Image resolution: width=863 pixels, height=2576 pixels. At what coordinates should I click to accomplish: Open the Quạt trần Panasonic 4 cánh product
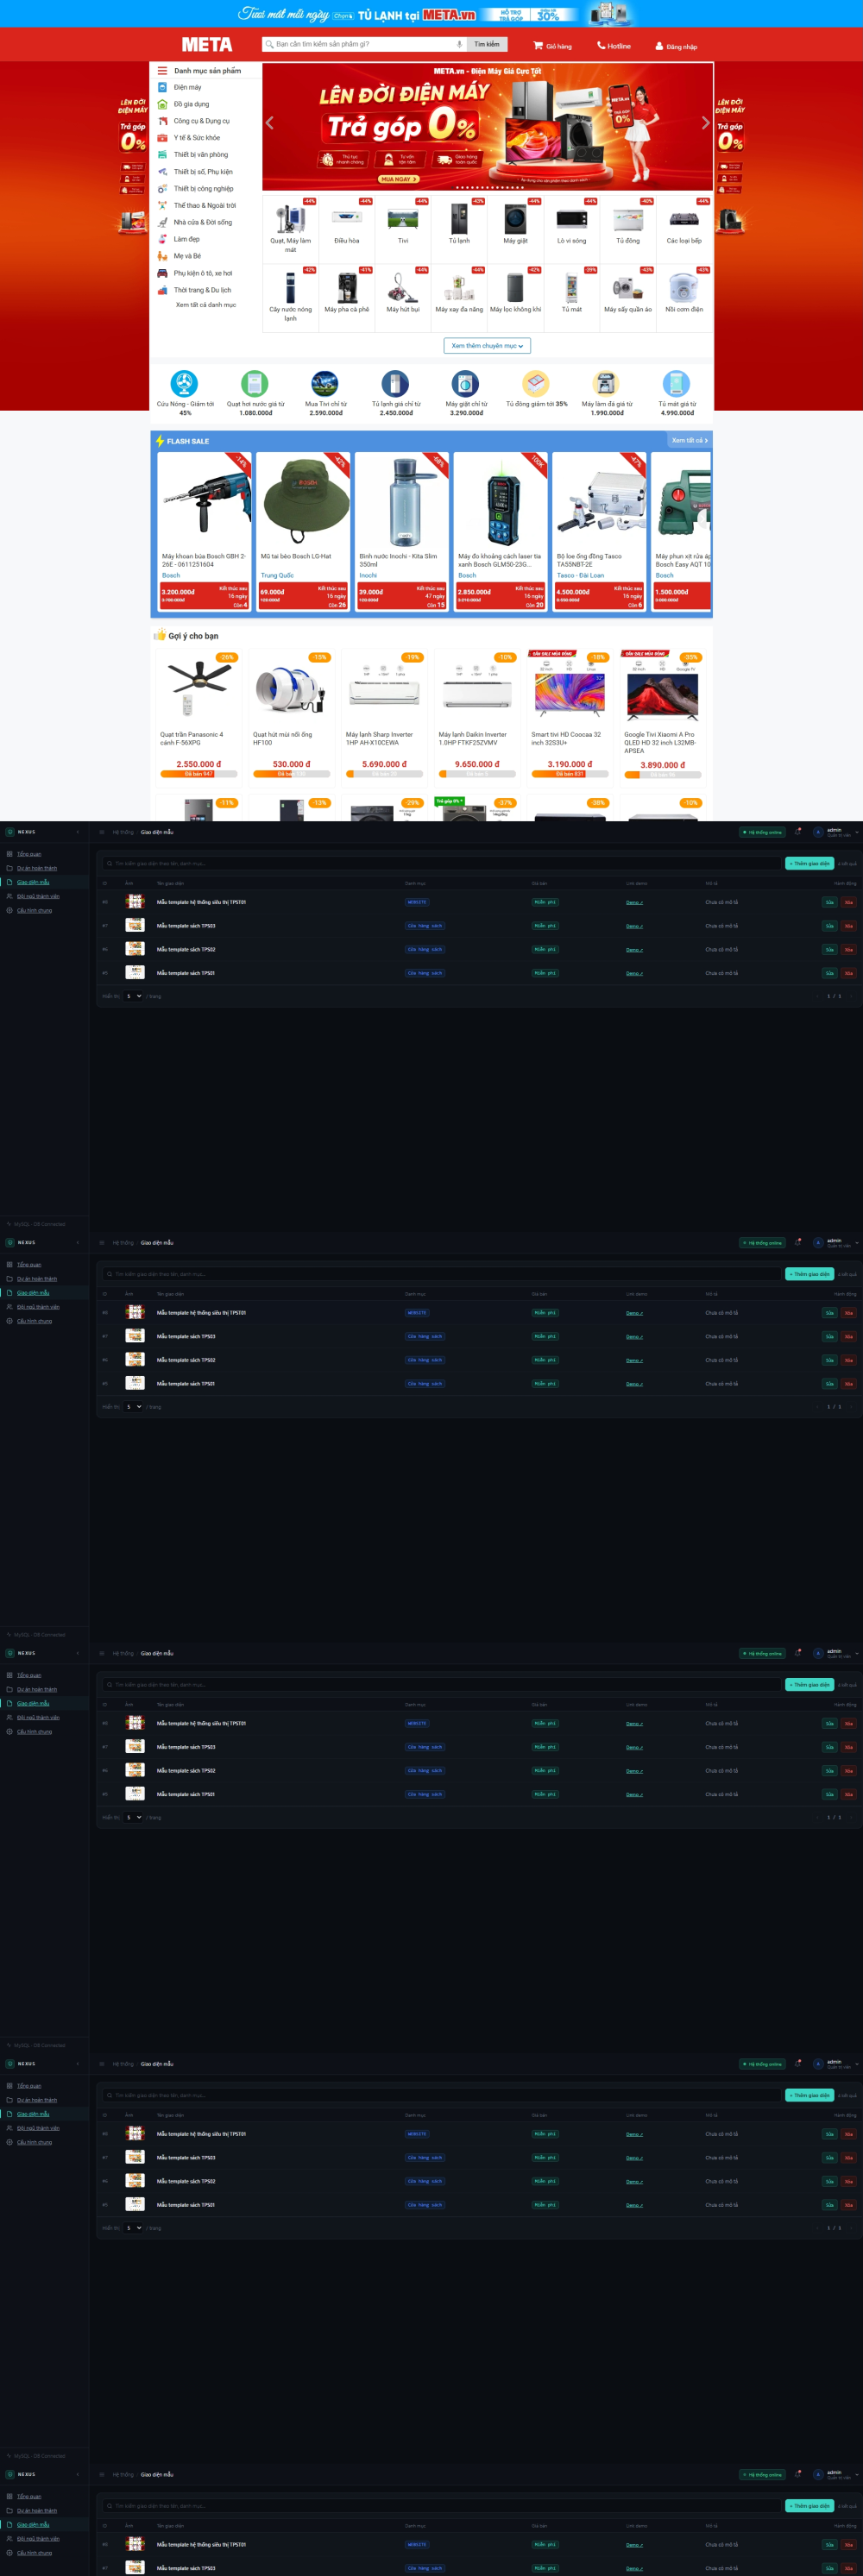click(x=199, y=716)
